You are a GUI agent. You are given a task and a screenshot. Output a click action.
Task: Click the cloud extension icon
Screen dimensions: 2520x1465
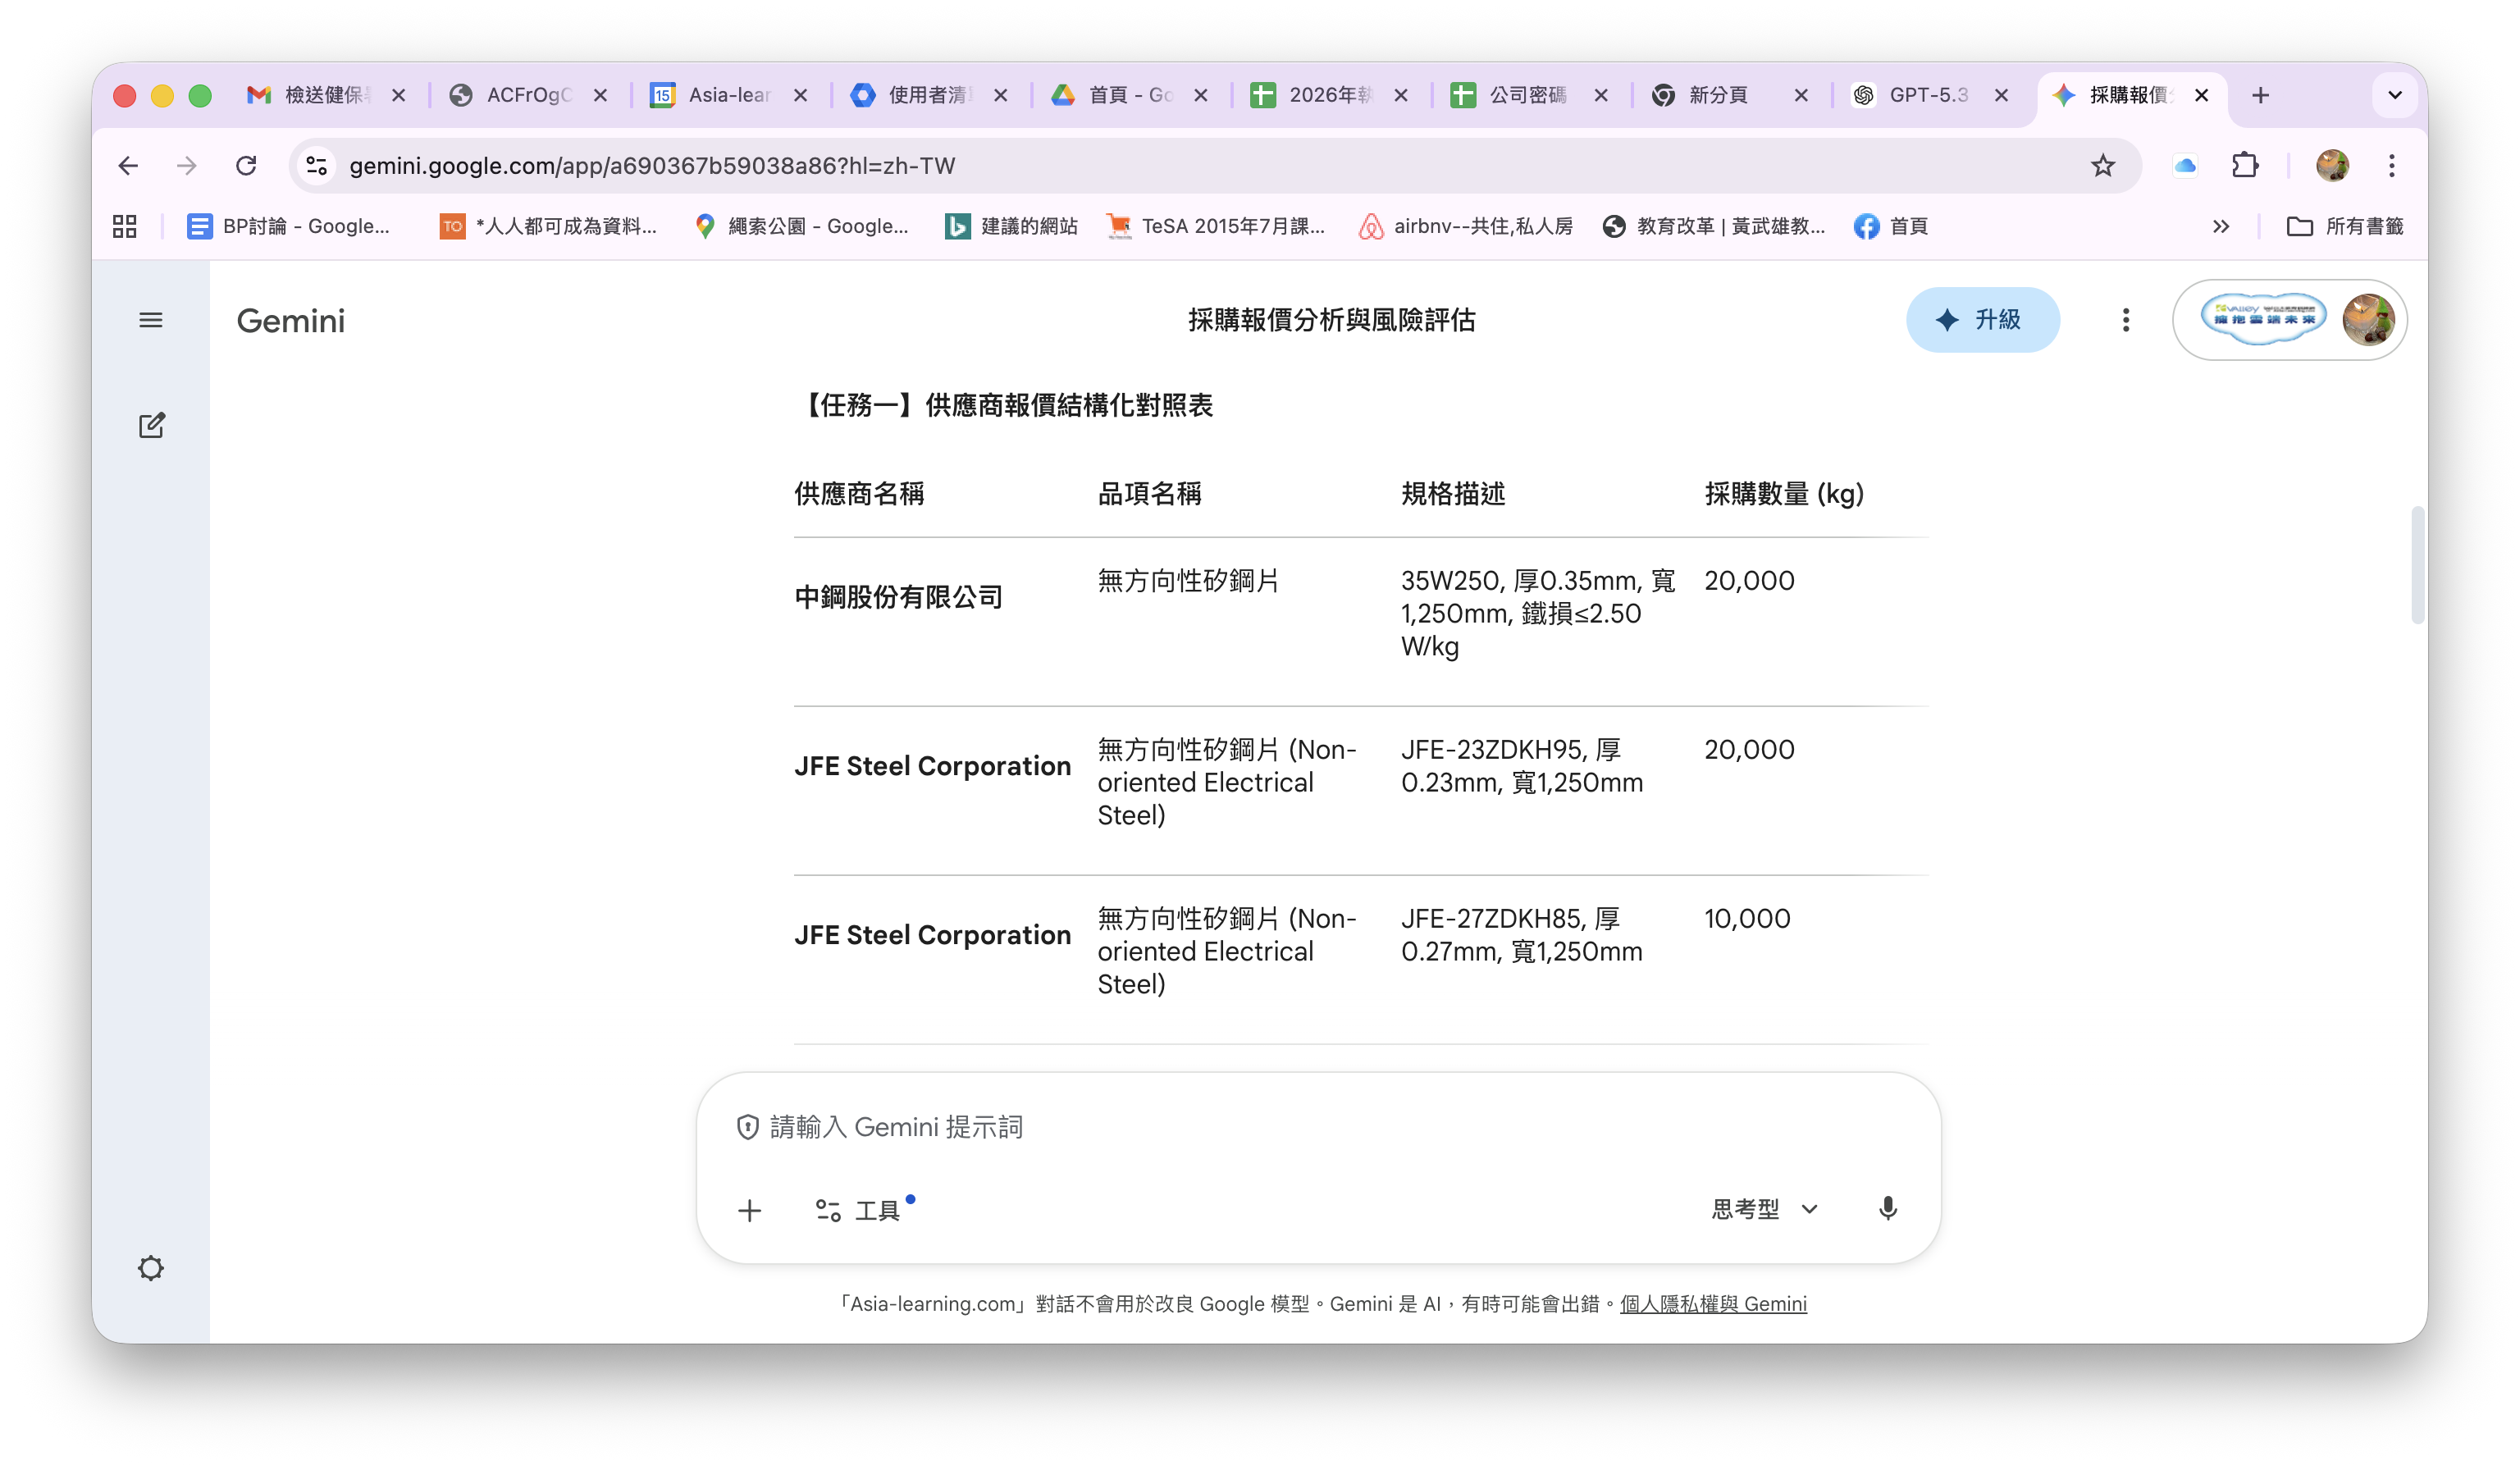pyautogui.click(x=2184, y=165)
